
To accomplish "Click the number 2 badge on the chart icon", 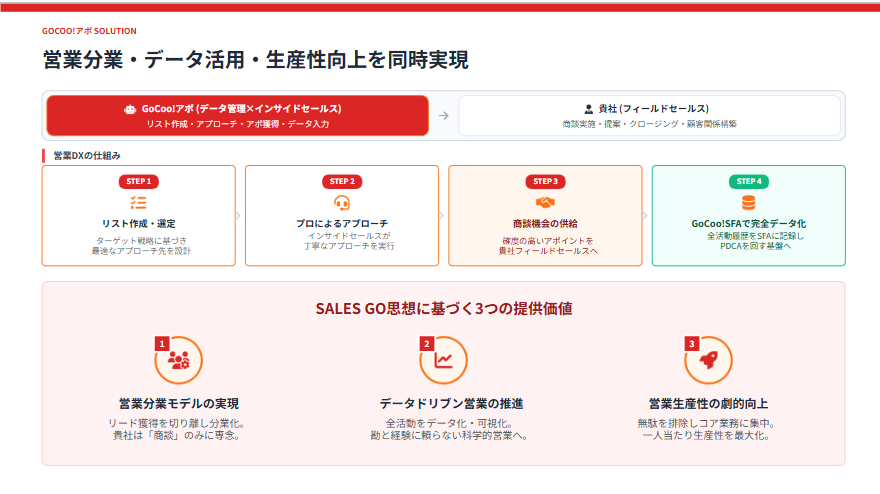I will (x=427, y=344).
